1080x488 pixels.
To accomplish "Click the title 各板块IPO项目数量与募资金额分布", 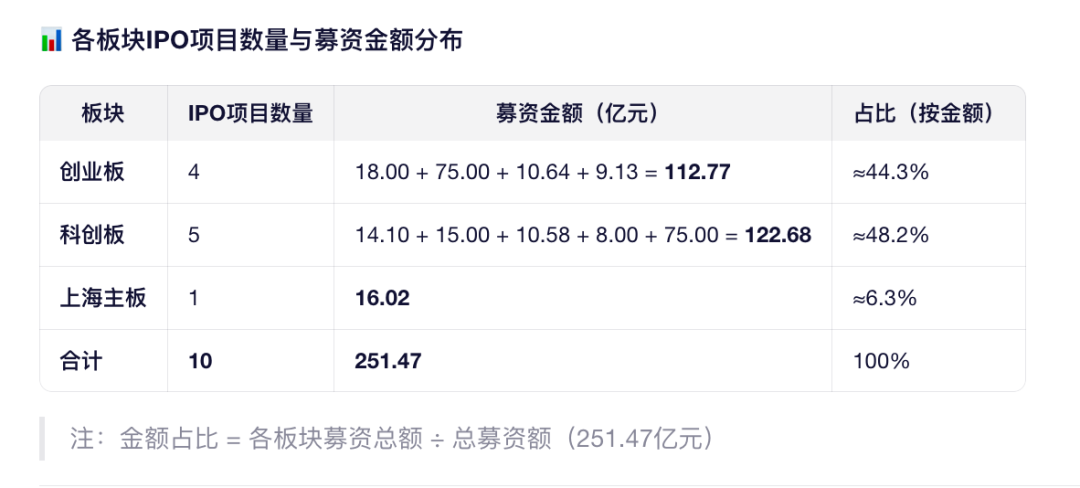I will coord(267,41).
